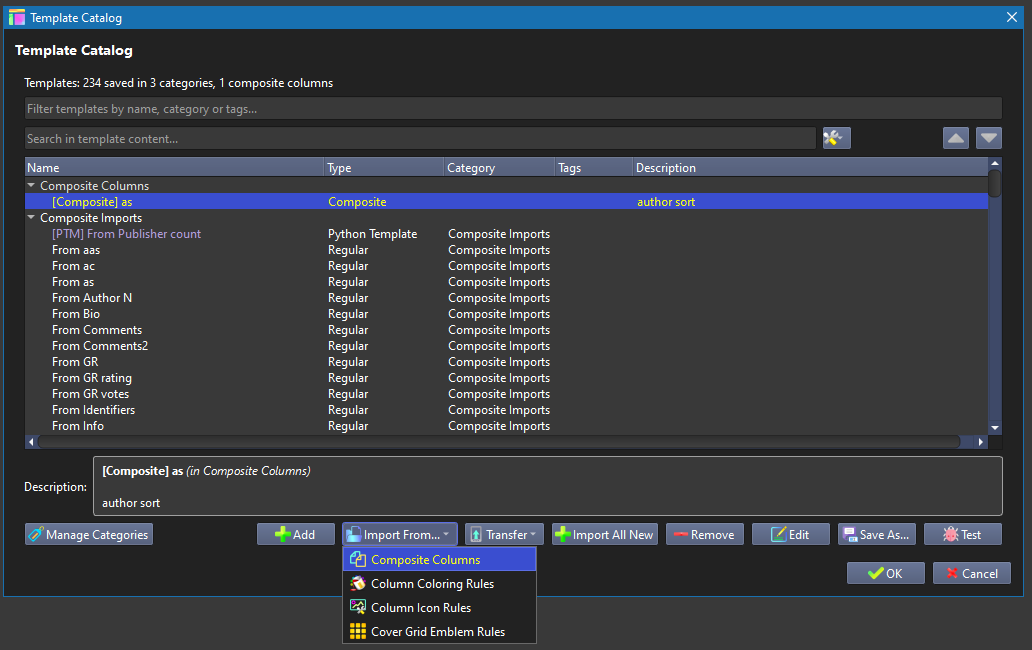Collapse the Composite Imports tree group
Viewport: 1032px width, 650px height.
(x=31, y=217)
